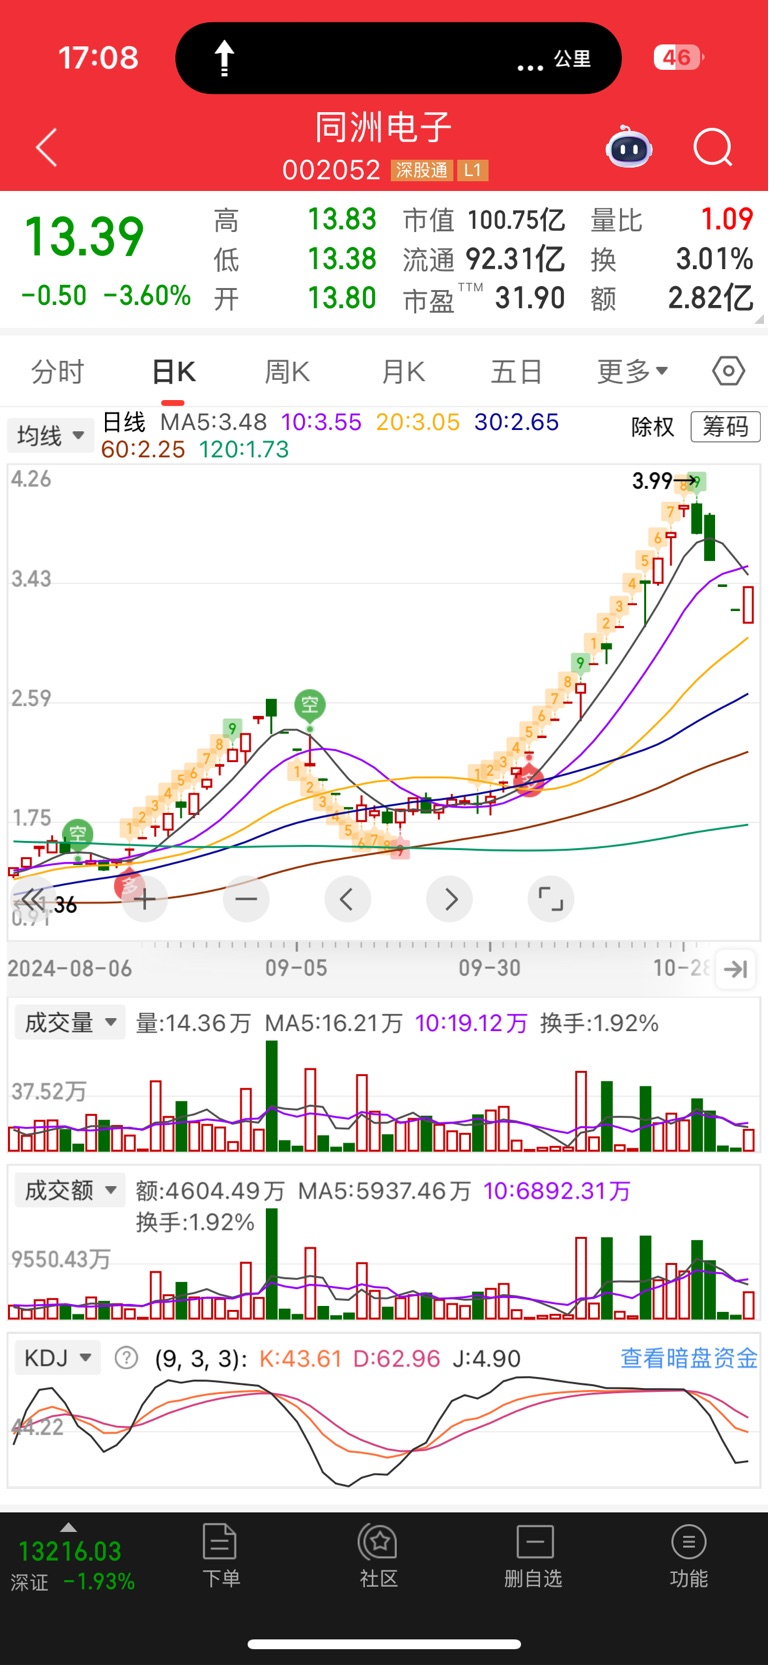Open 社区 community icon
This screenshot has height=1665, width=769.
379,1555
